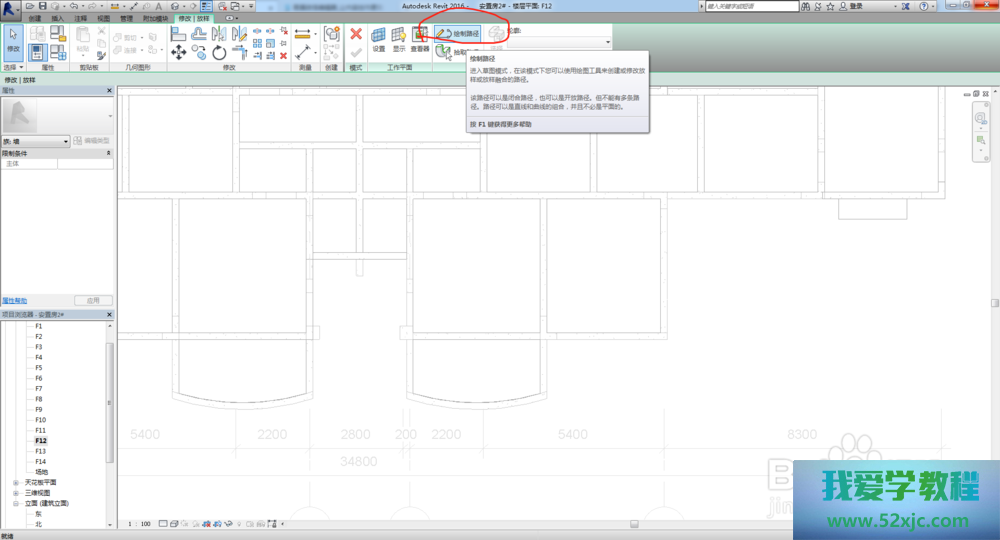
Task: Select the F13 floor plan in project browser
Action: (41, 451)
